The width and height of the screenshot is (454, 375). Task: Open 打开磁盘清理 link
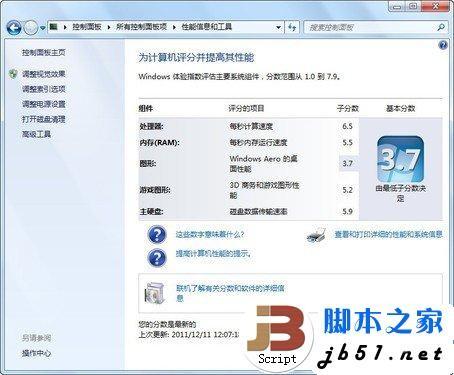tap(44, 119)
